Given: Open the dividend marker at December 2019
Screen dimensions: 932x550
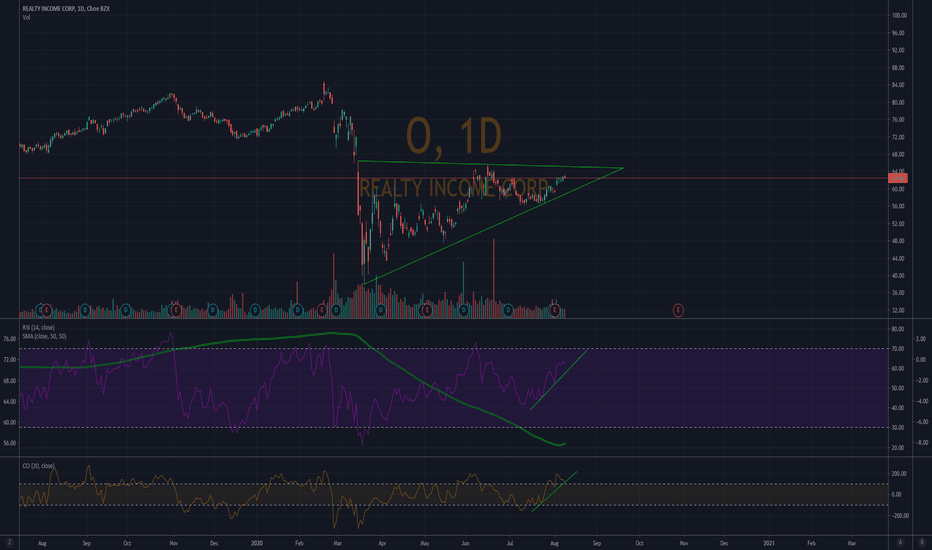Looking at the screenshot, I should [x=212, y=310].
